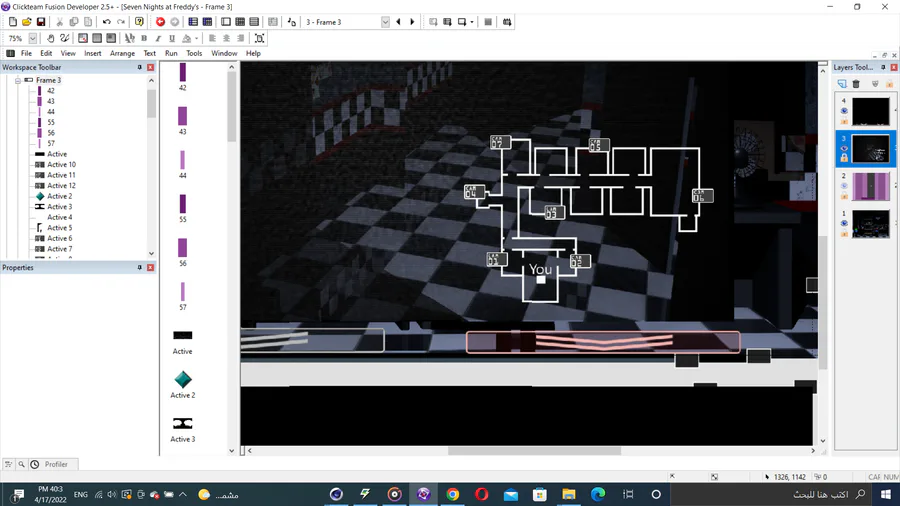
Task: Close the Layers Toolbar panel
Action: 894,67
